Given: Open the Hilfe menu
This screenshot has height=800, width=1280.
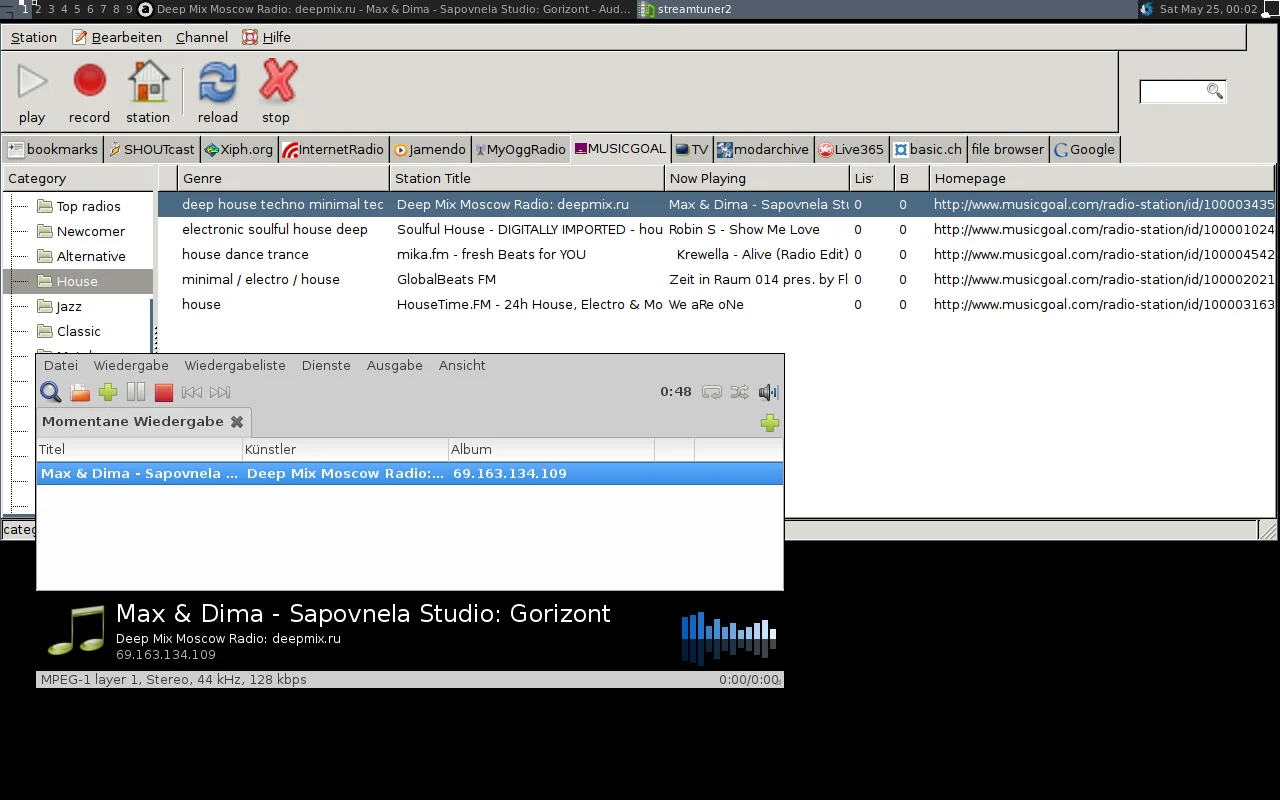Looking at the screenshot, I should point(267,37).
